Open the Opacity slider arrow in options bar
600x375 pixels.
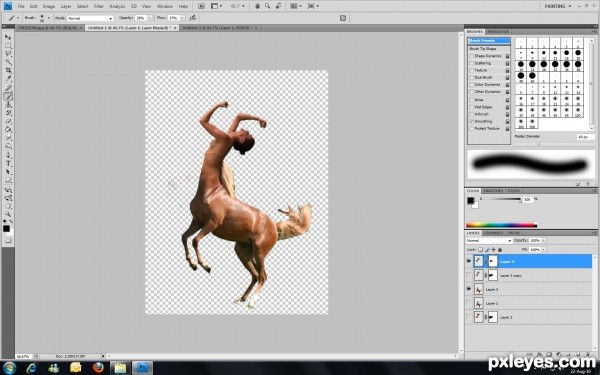click(x=150, y=18)
